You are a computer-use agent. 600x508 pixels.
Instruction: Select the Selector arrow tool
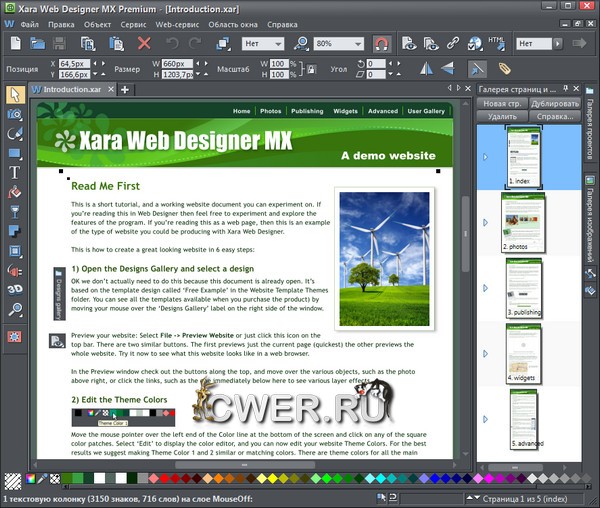[14, 95]
